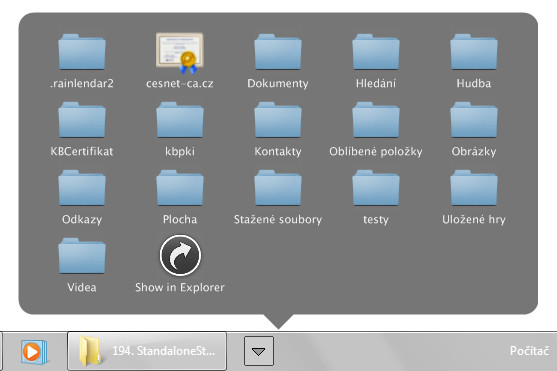
Task: Open the testy folder icon
Action: point(376,188)
